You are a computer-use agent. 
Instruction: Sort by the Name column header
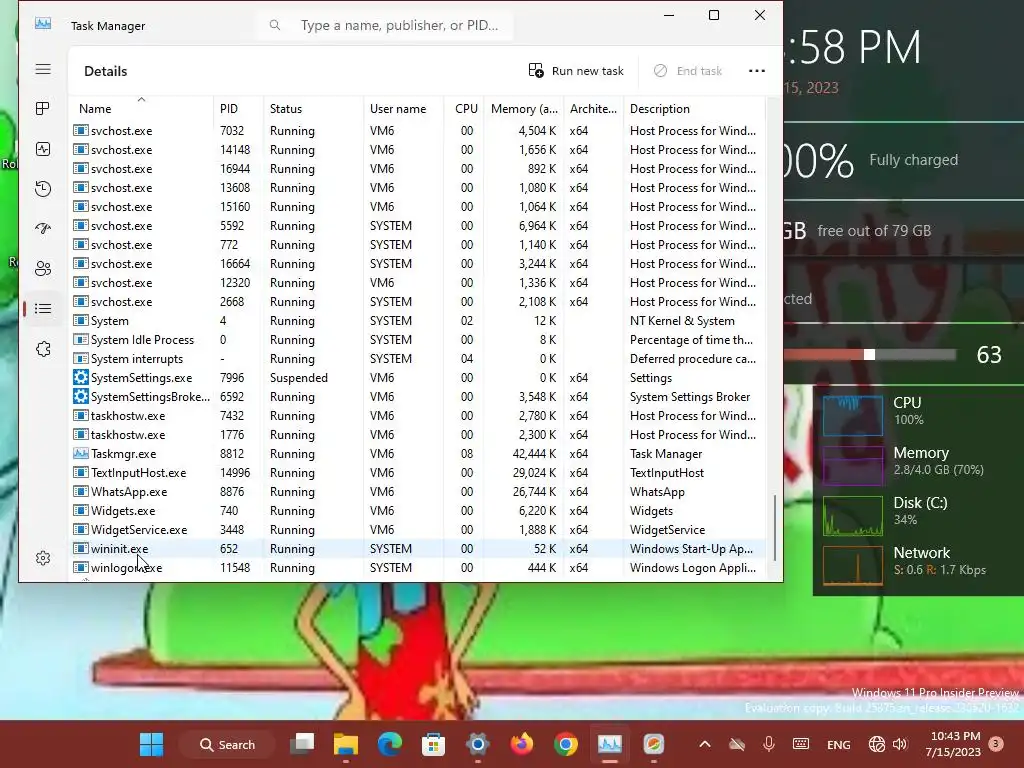142,108
